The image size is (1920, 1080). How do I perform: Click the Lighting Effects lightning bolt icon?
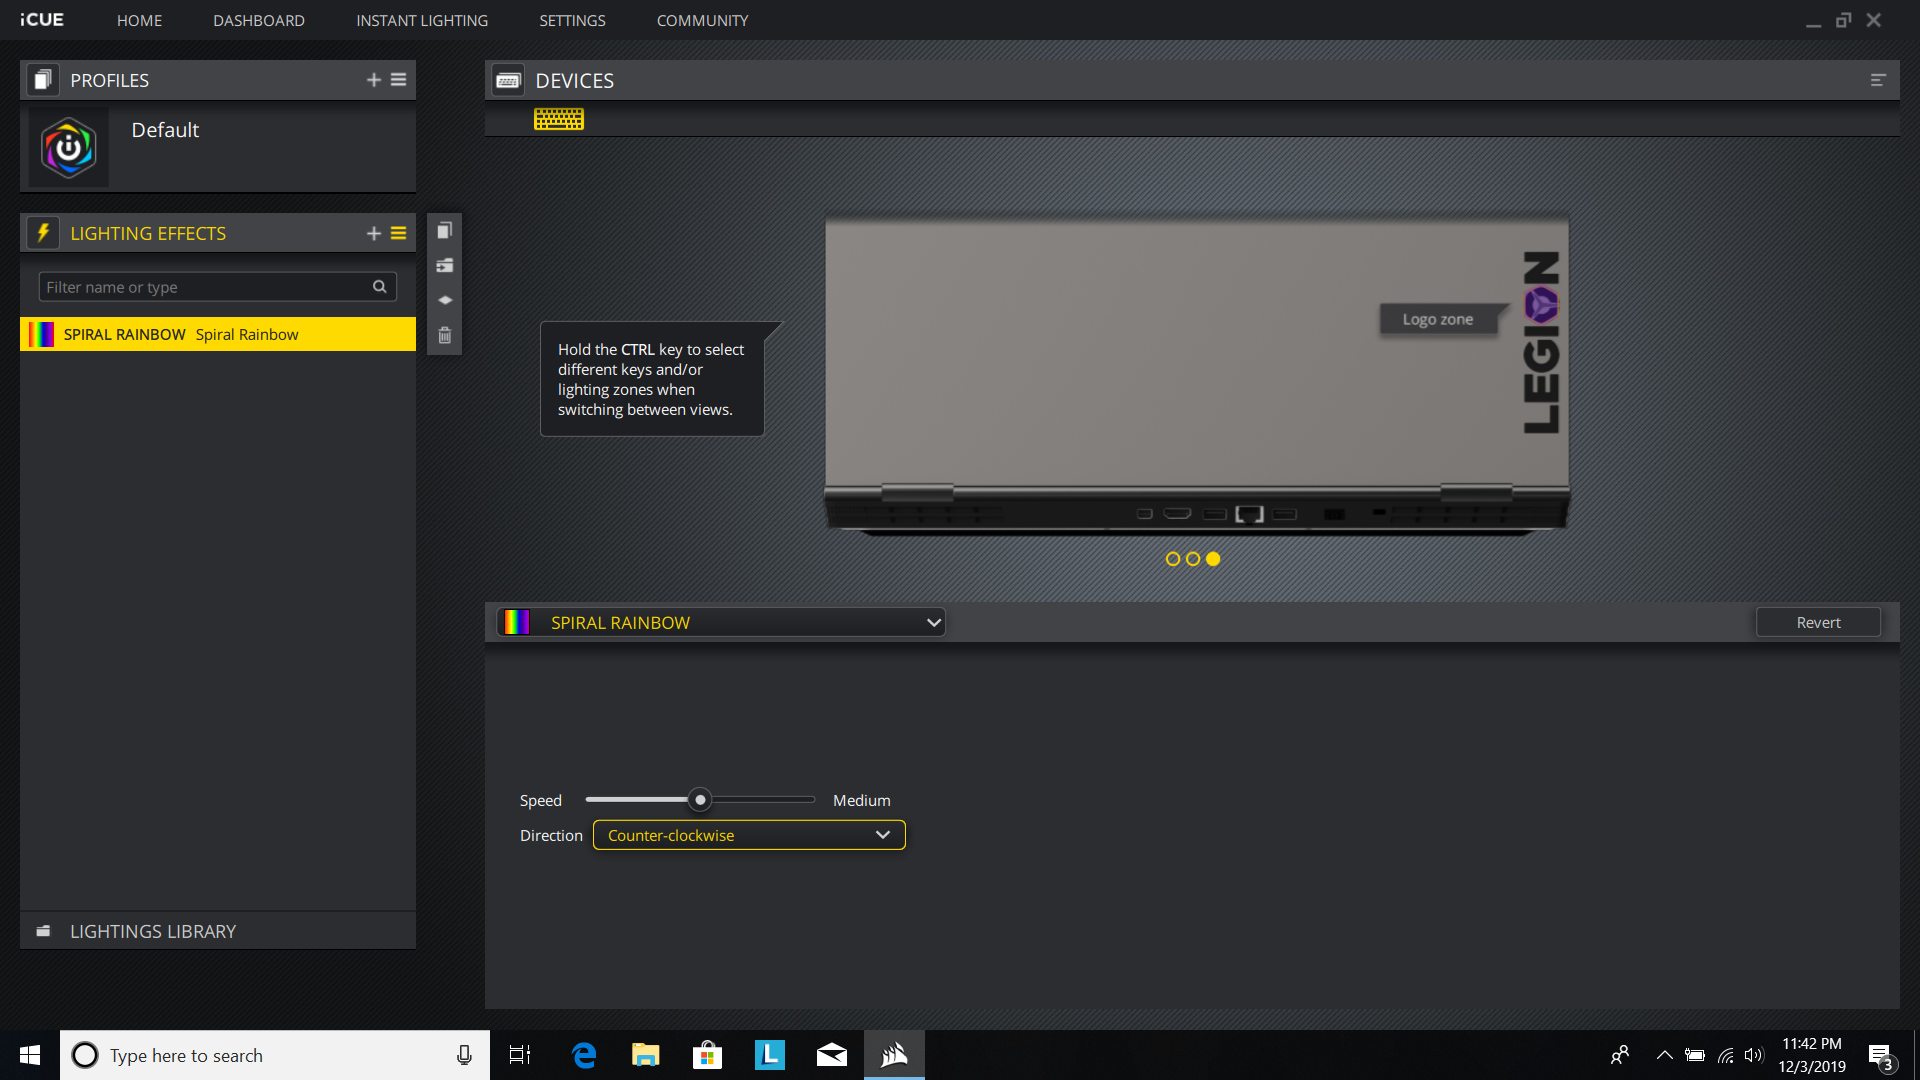42,233
